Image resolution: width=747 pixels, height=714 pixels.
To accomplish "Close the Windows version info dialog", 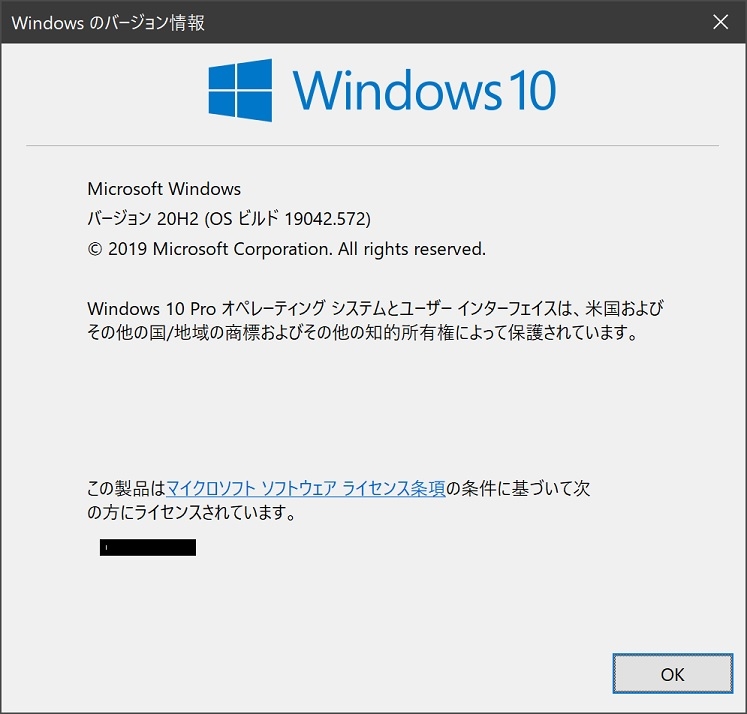I will [720, 21].
